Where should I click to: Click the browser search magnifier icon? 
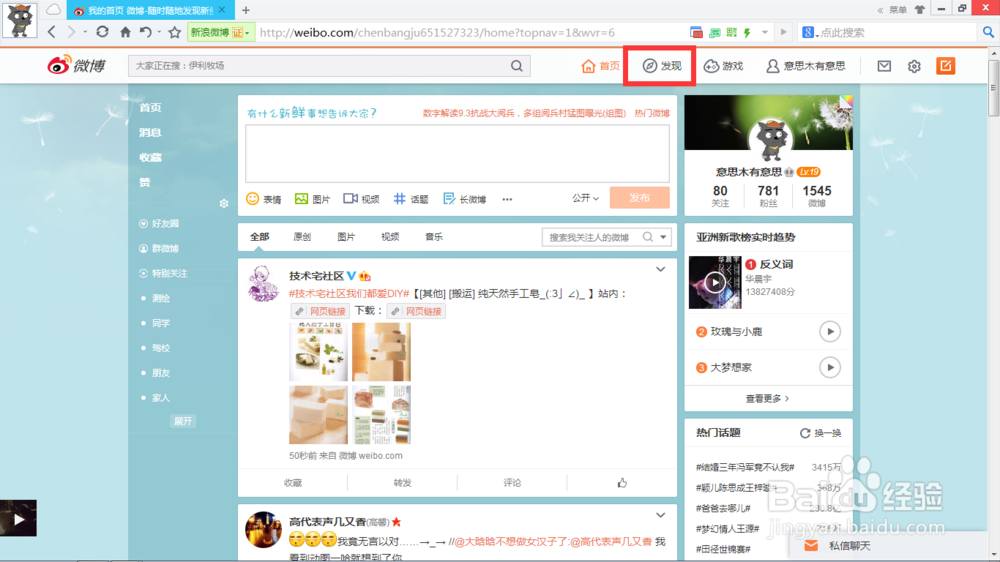988,32
